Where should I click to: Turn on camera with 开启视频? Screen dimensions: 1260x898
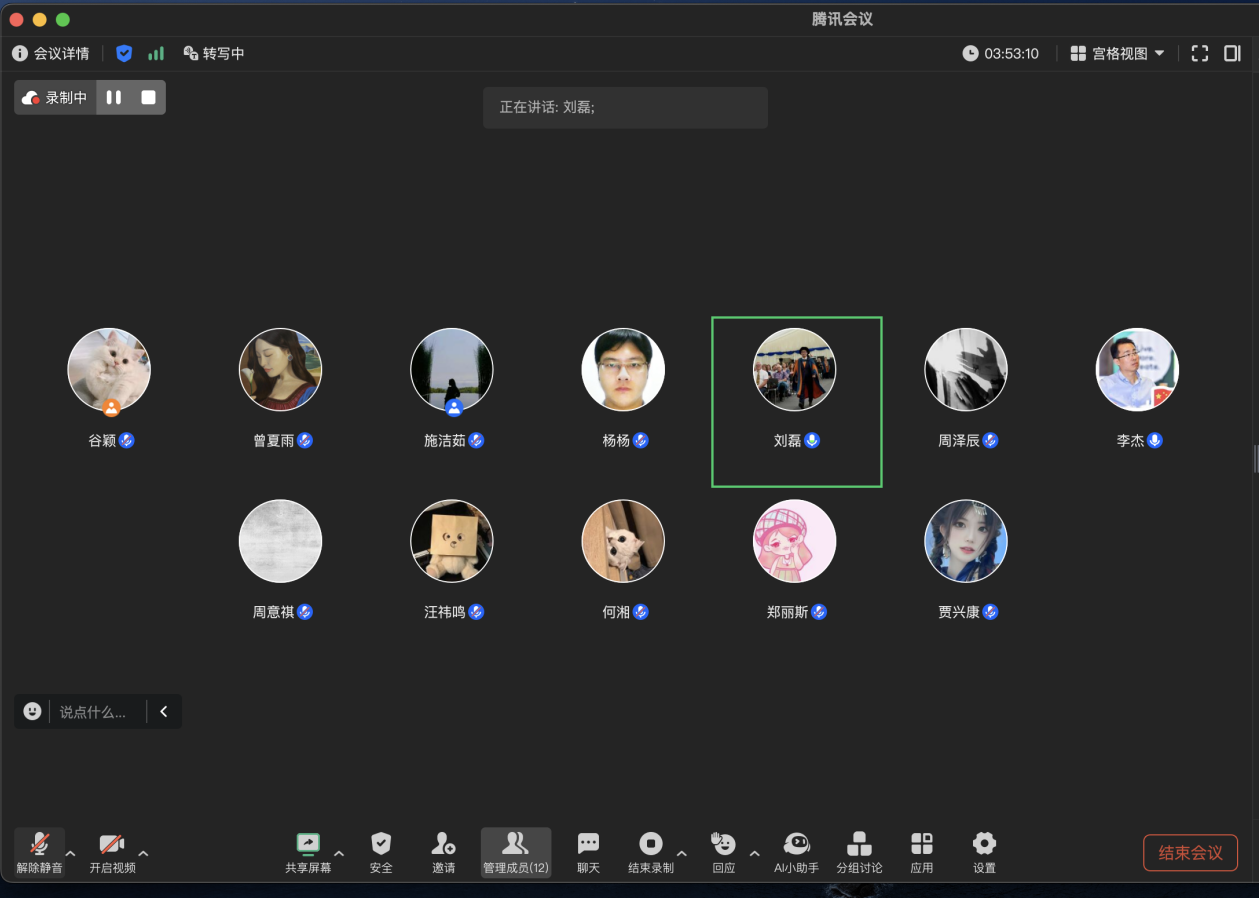112,845
